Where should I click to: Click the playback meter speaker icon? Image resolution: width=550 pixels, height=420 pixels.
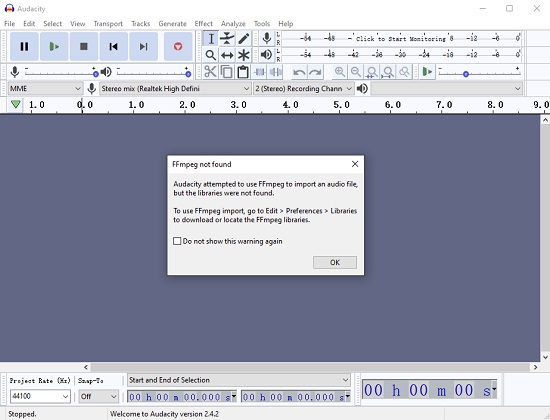[267, 55]
